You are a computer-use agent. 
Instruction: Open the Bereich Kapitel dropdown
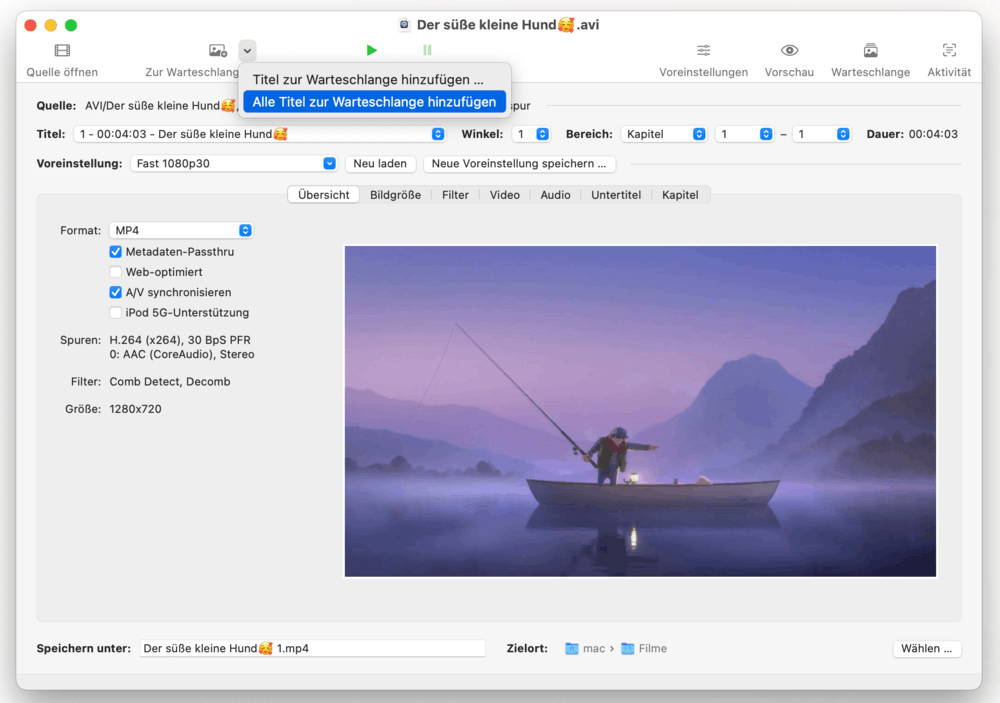point(663,134)
